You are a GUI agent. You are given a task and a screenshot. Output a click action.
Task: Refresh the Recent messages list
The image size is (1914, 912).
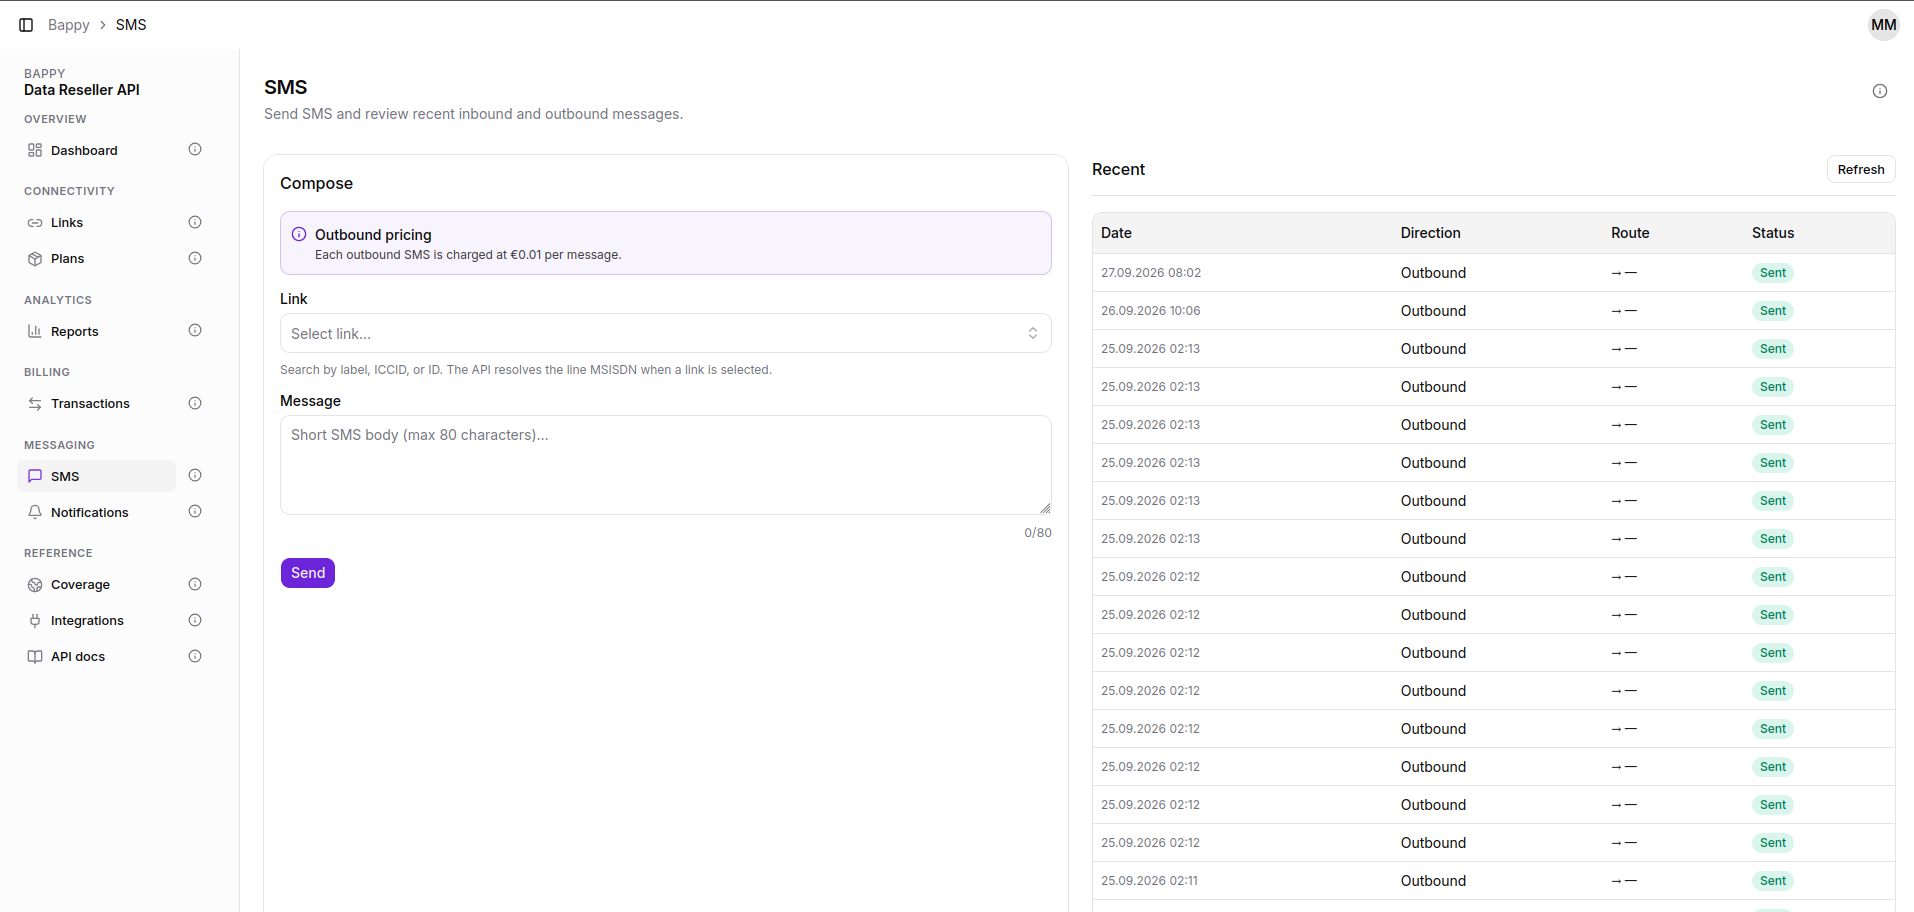click(1861, 170)
